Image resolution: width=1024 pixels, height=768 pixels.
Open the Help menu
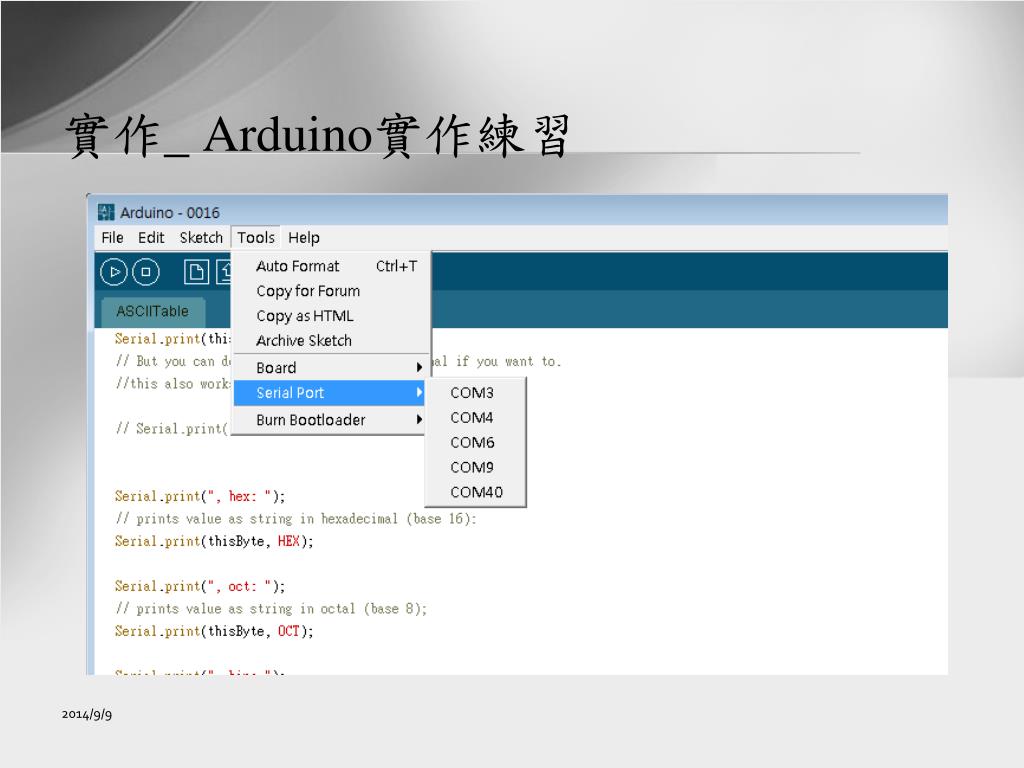pos(304,238)
